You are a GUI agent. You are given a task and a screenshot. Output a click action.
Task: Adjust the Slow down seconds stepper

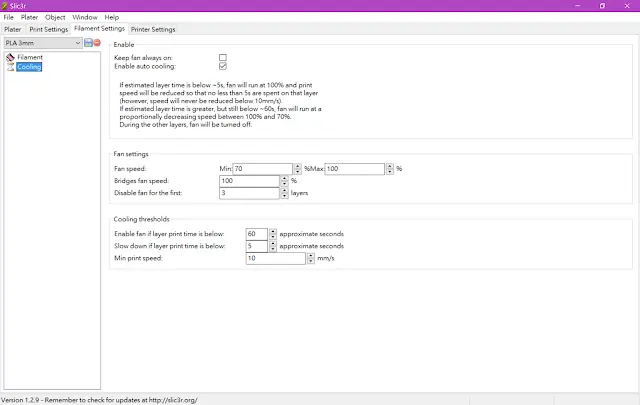273,246
